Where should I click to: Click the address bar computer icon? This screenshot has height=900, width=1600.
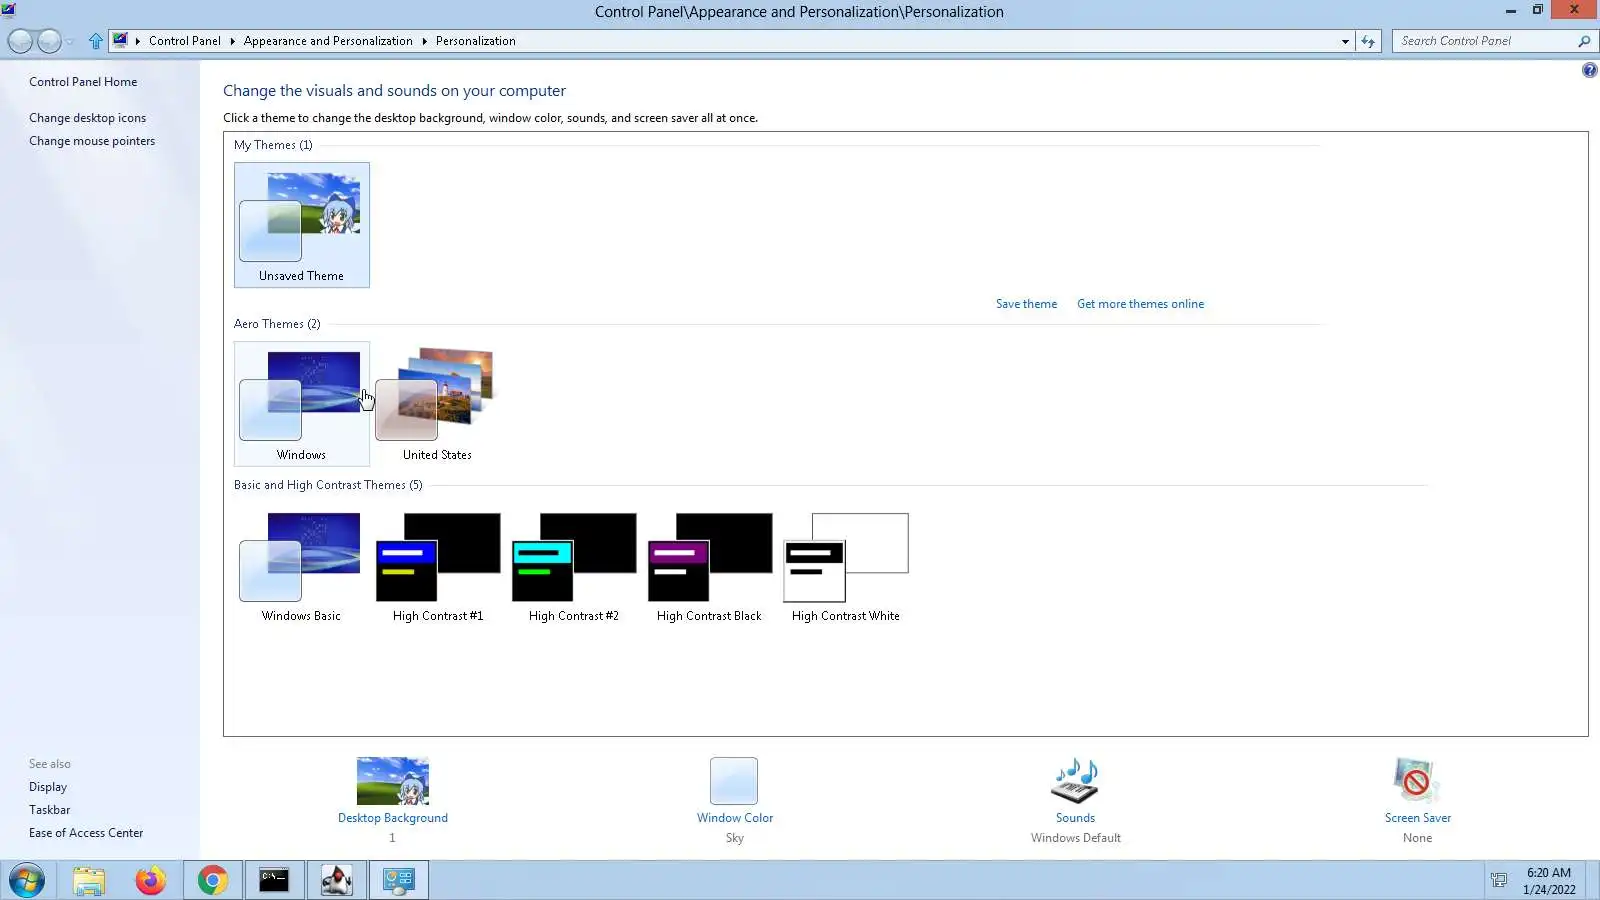click(x=120, y=40)
